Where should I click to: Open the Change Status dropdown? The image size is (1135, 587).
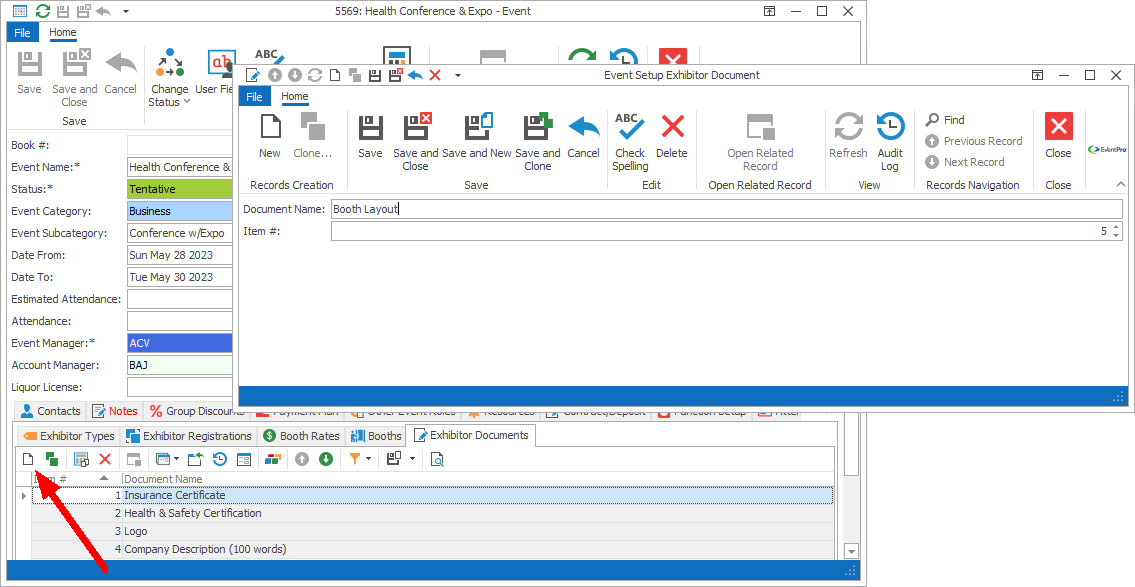169,78
